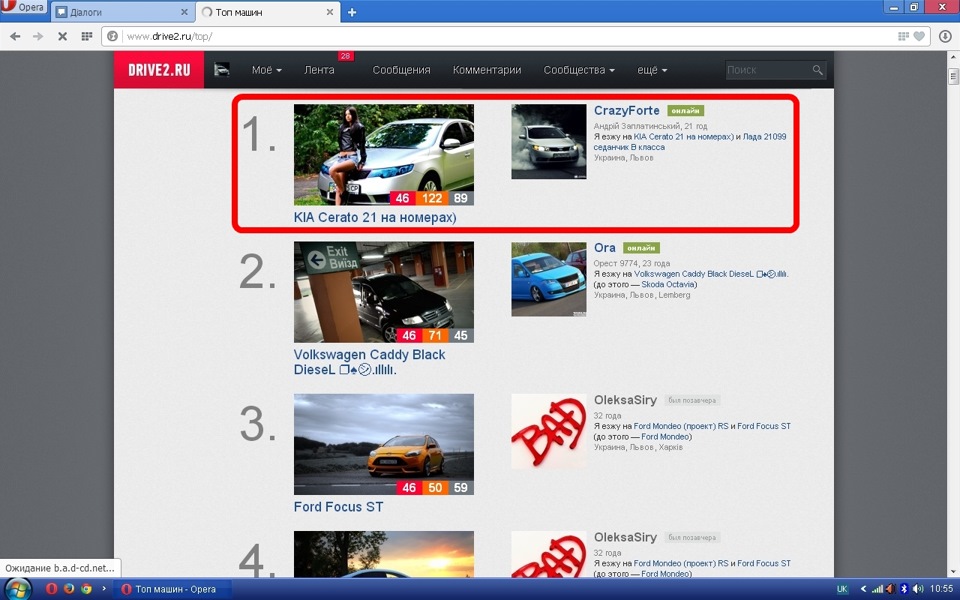
Task: Click the red 28 notification badge
Action: 345,56
